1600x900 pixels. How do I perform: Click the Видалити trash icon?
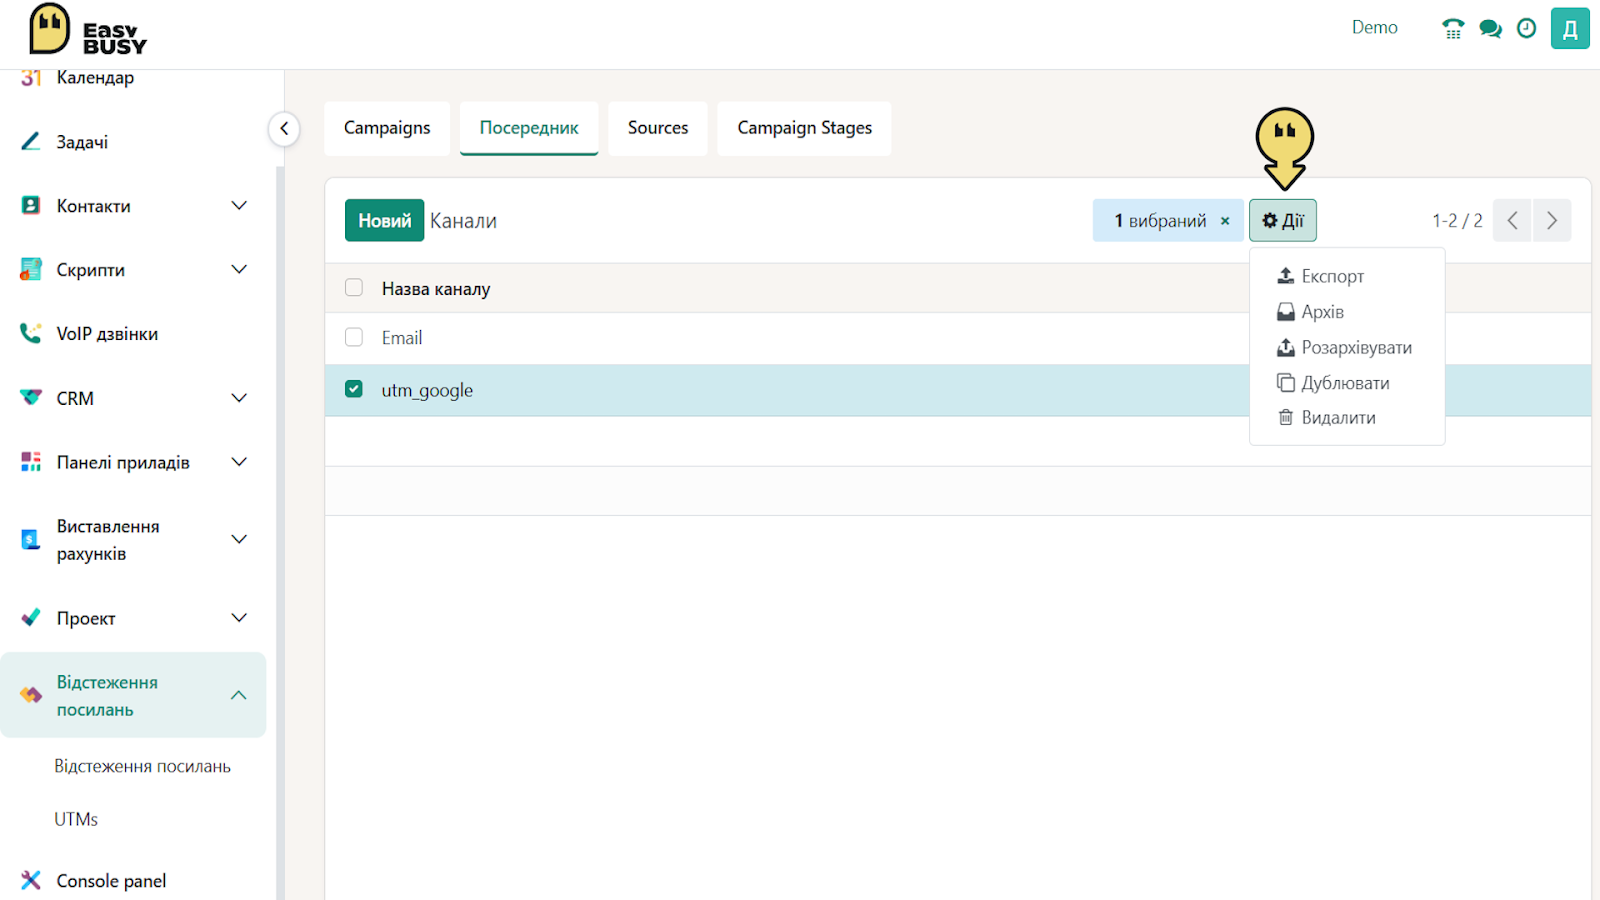[x=1286, y=418]
